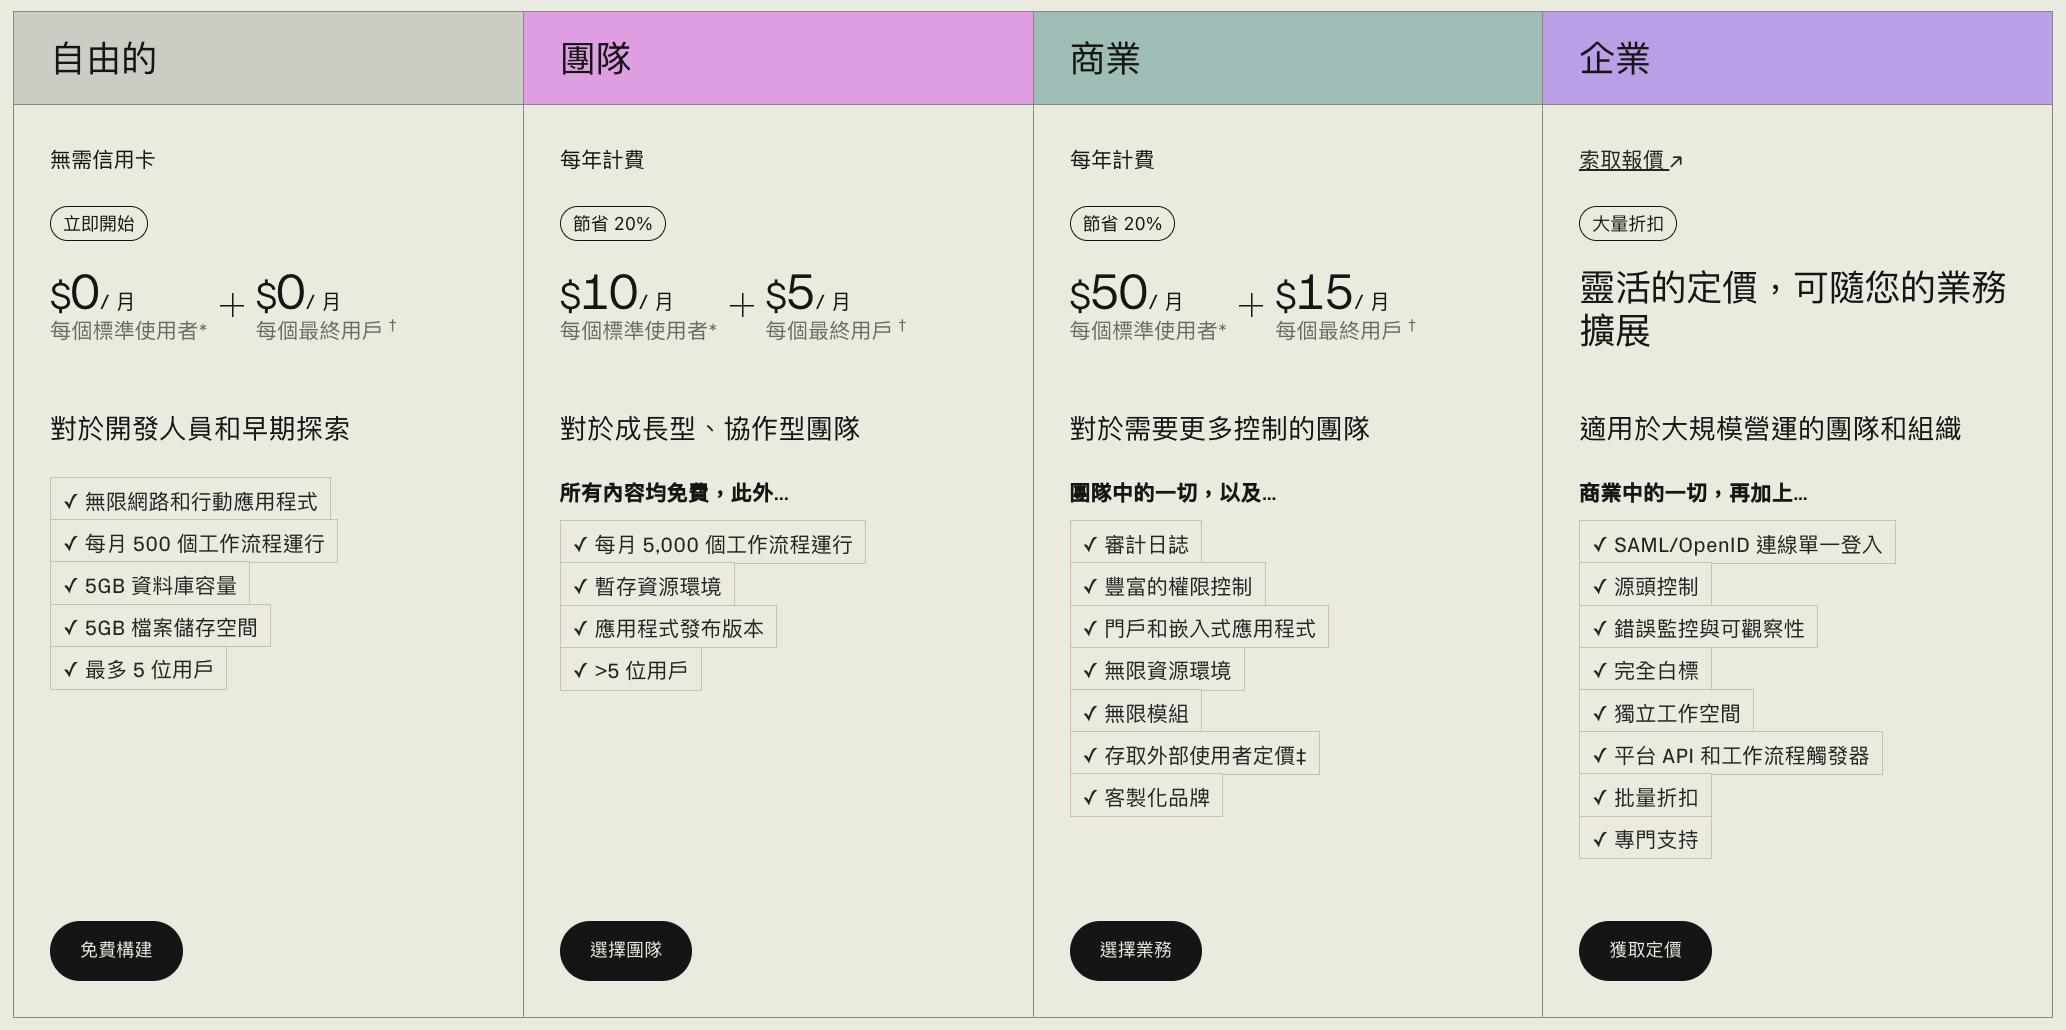
Task: Click the arrow icon beside 索取報價
Action: click(1676, 161)
